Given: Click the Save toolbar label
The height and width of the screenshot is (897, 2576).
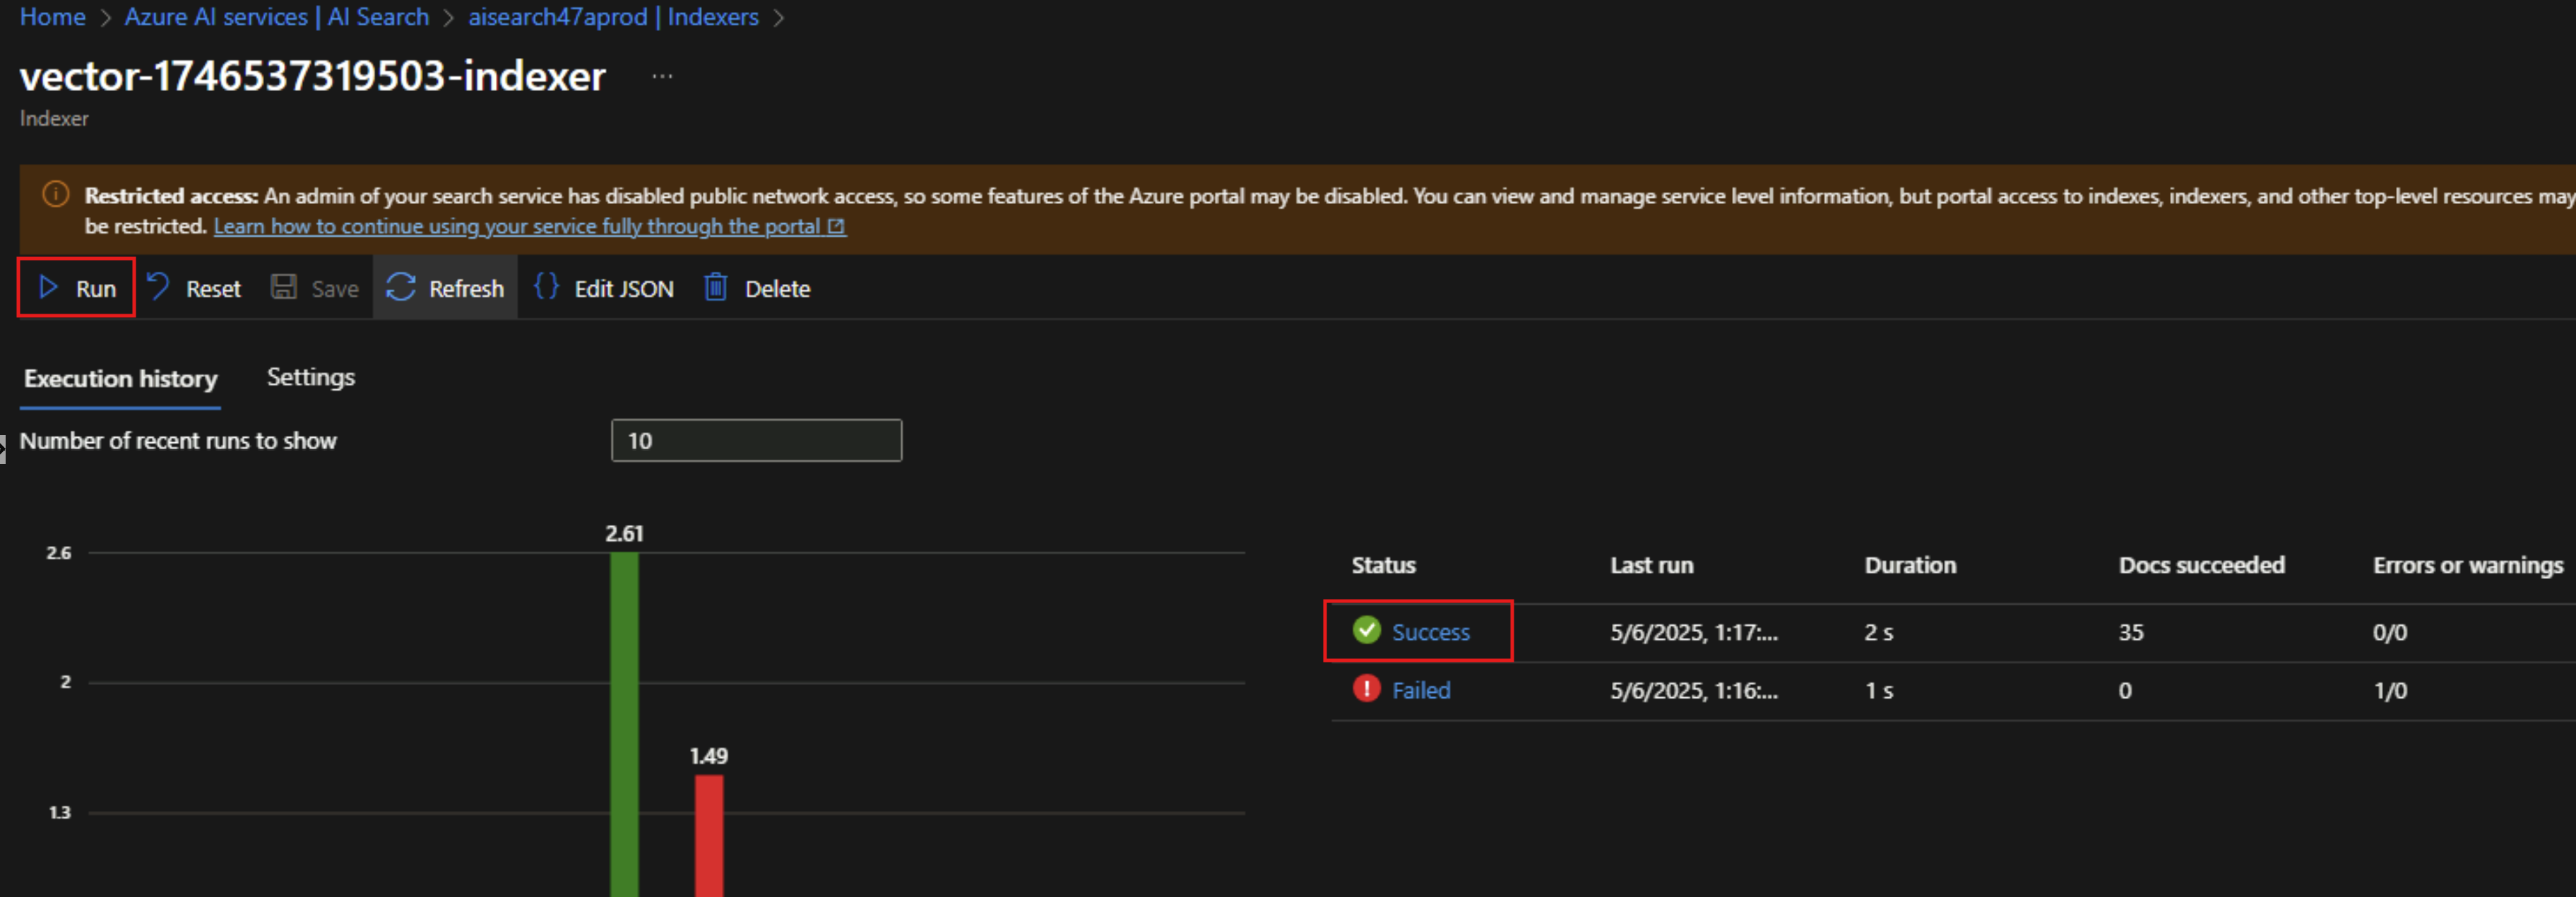Looking at the screenshot, I should 335,289.
